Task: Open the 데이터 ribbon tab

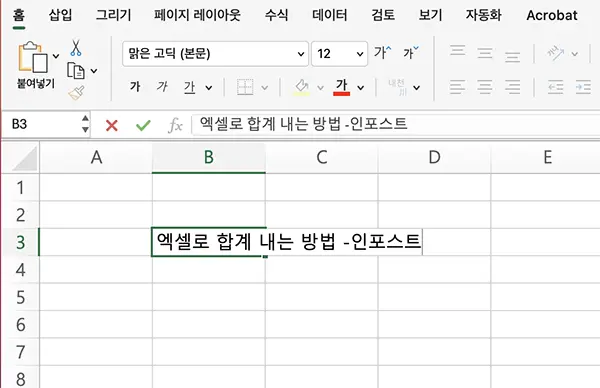Action: coord(330,15)
